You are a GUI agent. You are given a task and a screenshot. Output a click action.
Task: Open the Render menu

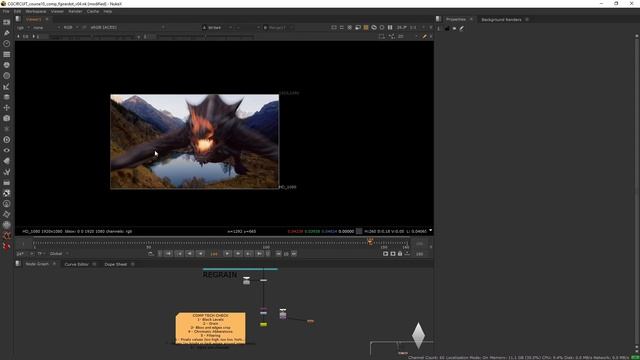pyautogui.click(x=75, y=11)
